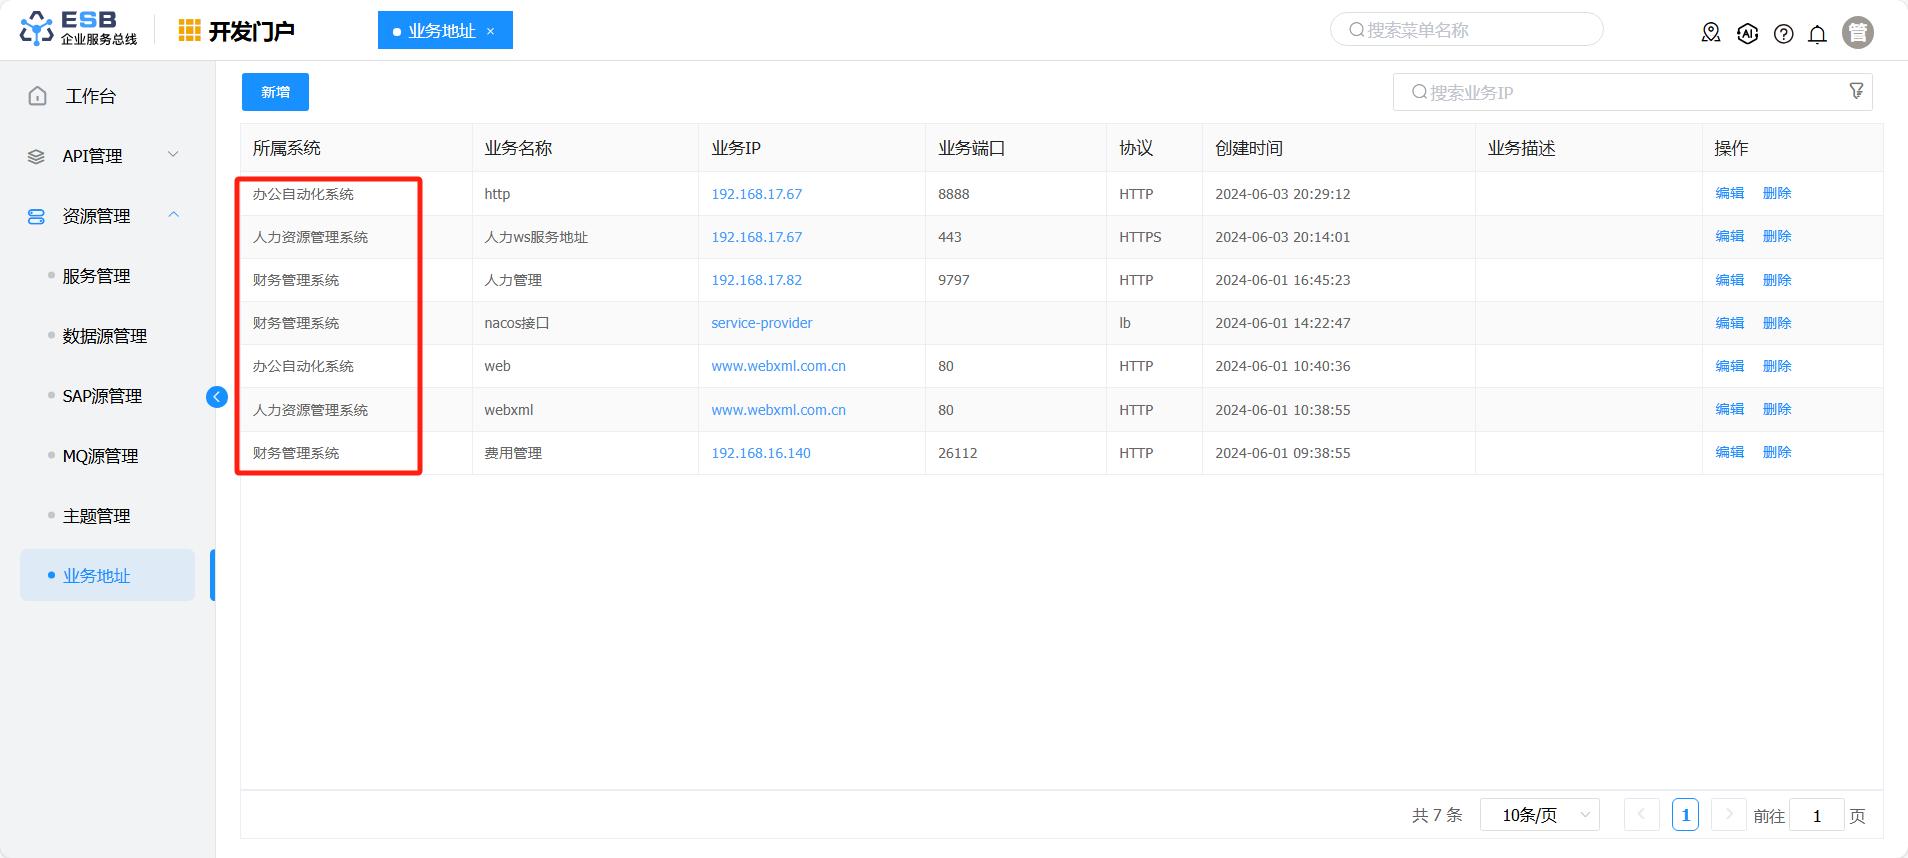1908x858 pixels.
Task: Click 删除 for the 费用管理 row
Action: click(x=1776, y=453)
